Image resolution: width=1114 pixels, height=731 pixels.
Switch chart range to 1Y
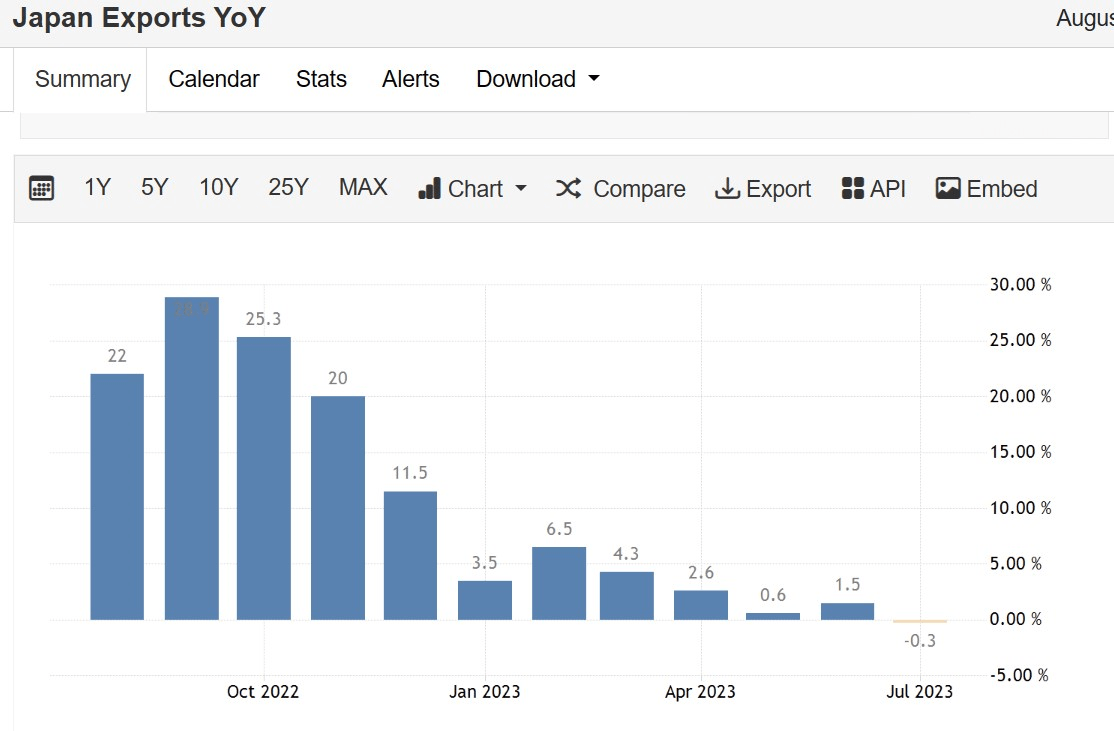tap(97, 187)
